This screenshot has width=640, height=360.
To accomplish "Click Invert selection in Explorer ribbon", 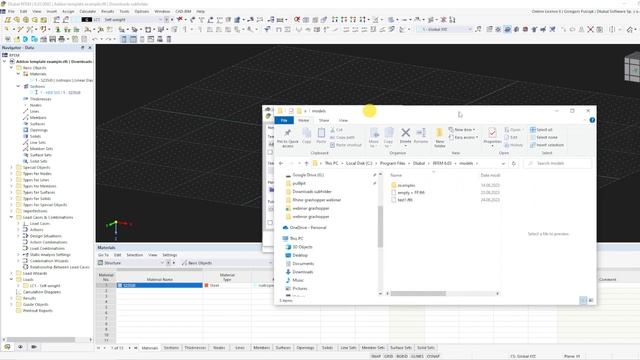I will [547, 145].
